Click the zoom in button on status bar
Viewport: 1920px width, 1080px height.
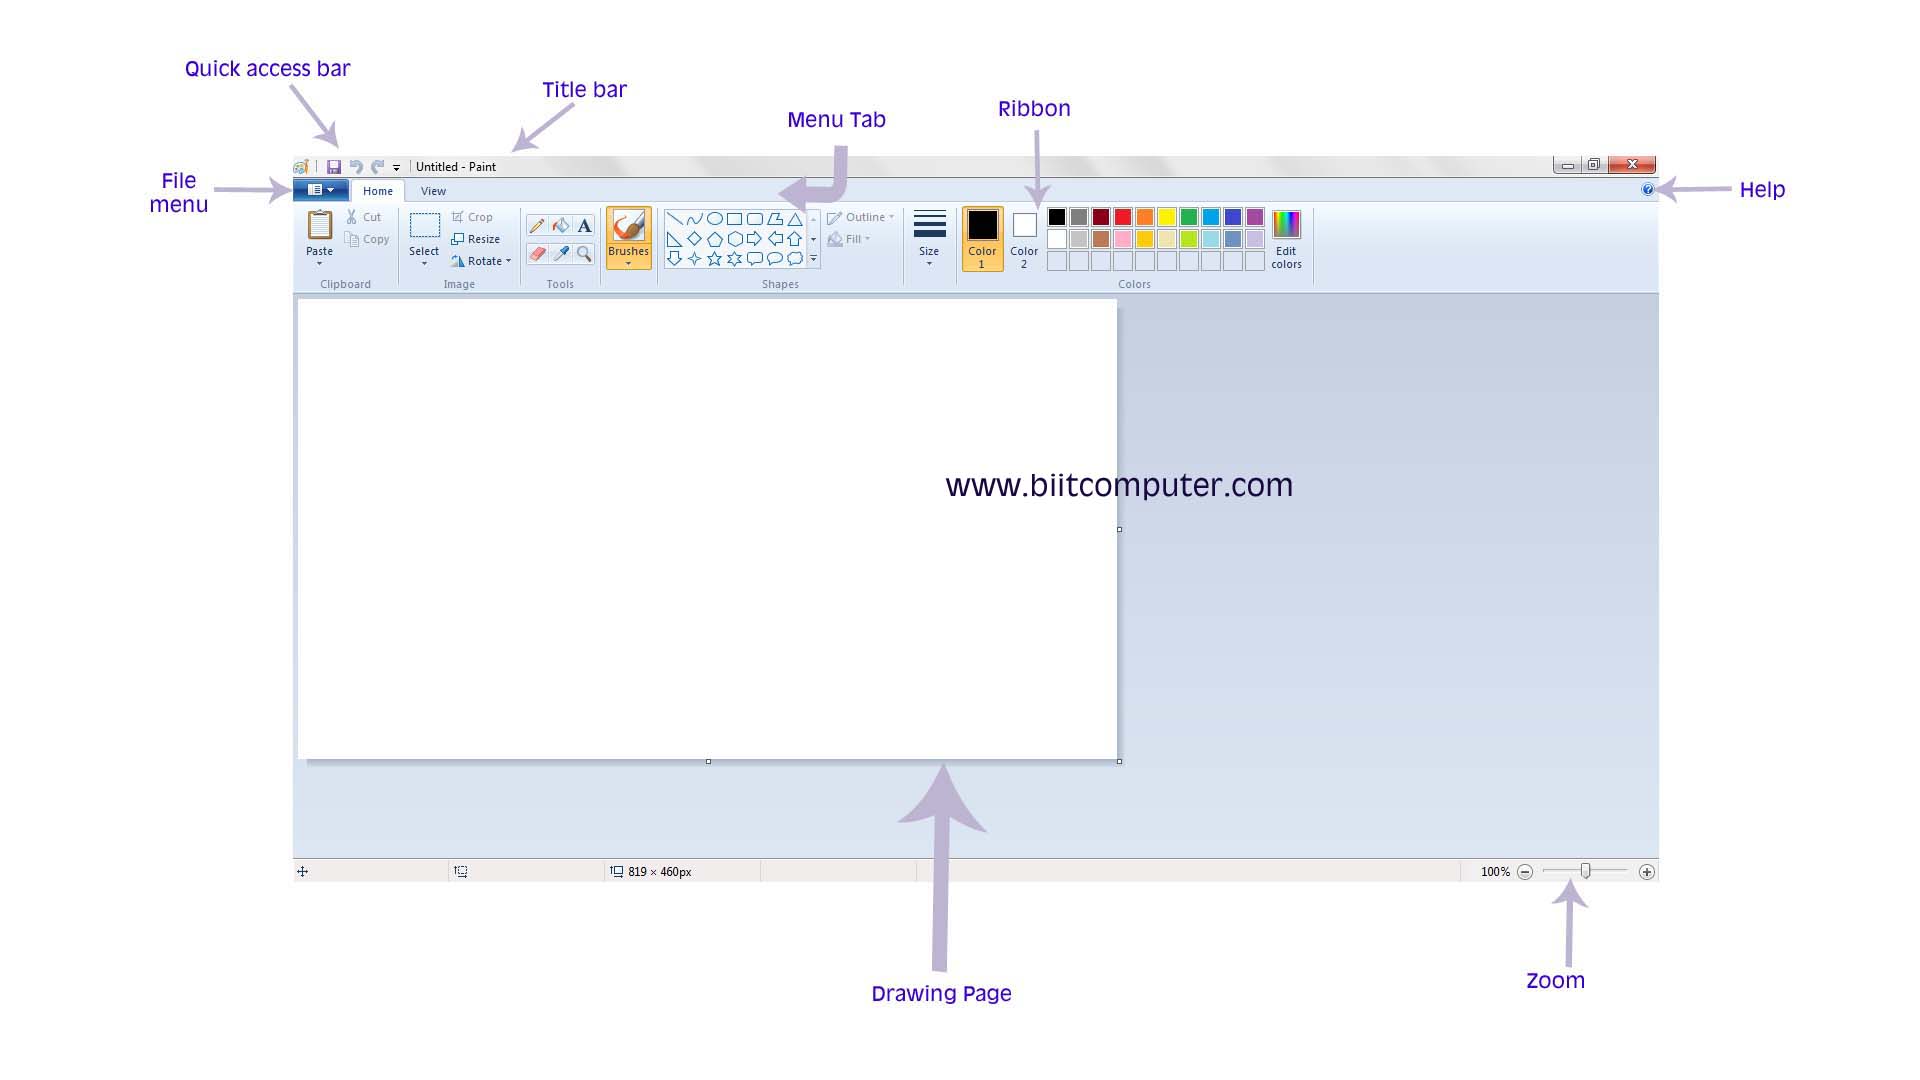(x=1645, y=871)
